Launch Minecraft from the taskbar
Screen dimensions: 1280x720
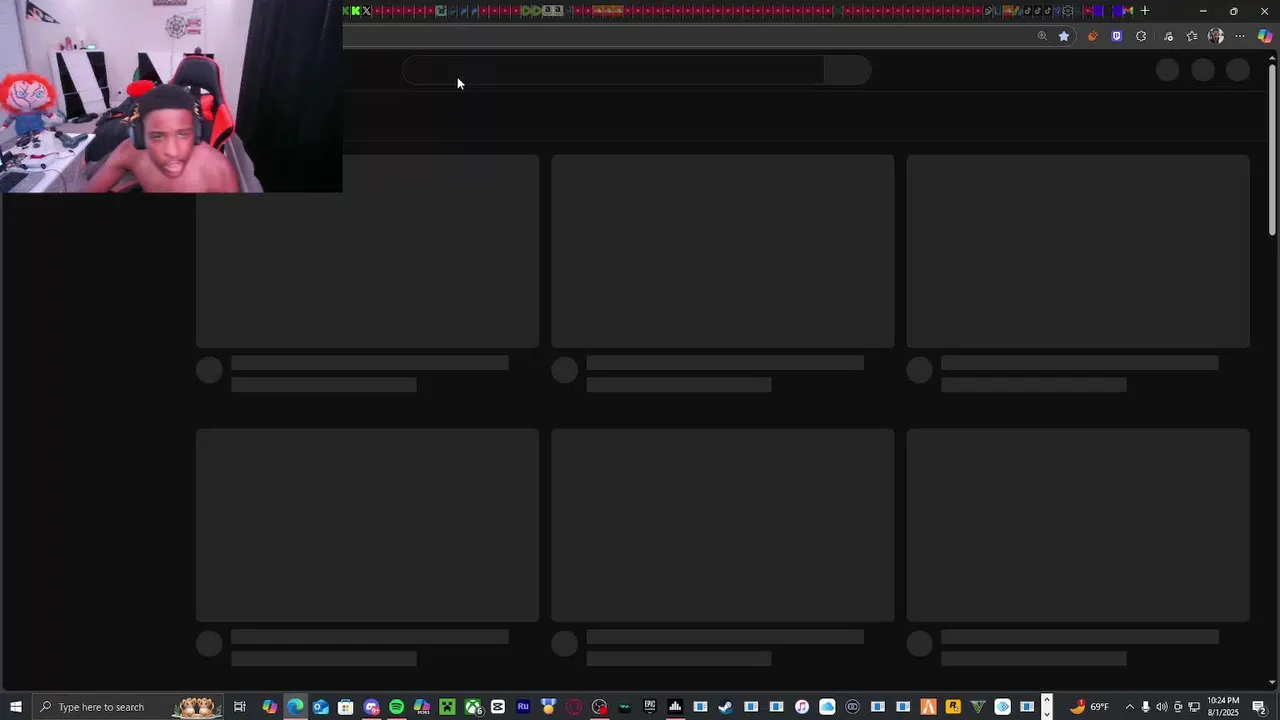447,707
